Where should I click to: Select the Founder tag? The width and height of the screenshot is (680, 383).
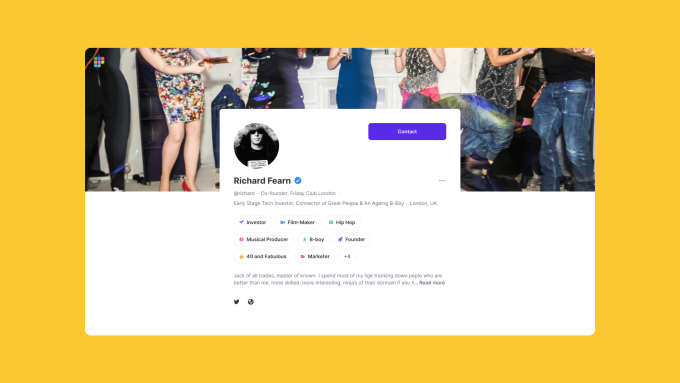(x=352, y=239)
